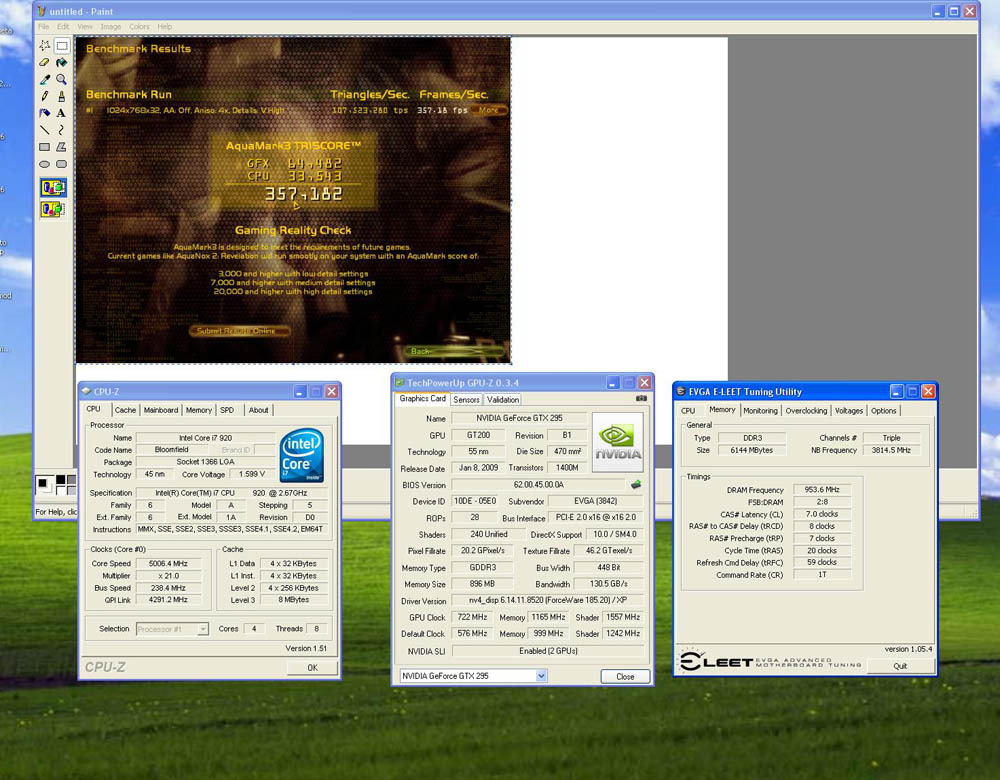Image resolution: width=1000 pixels, height=780 pixels.
Task: Choose the opaque selection option in Paint
Action: point(53,188)
